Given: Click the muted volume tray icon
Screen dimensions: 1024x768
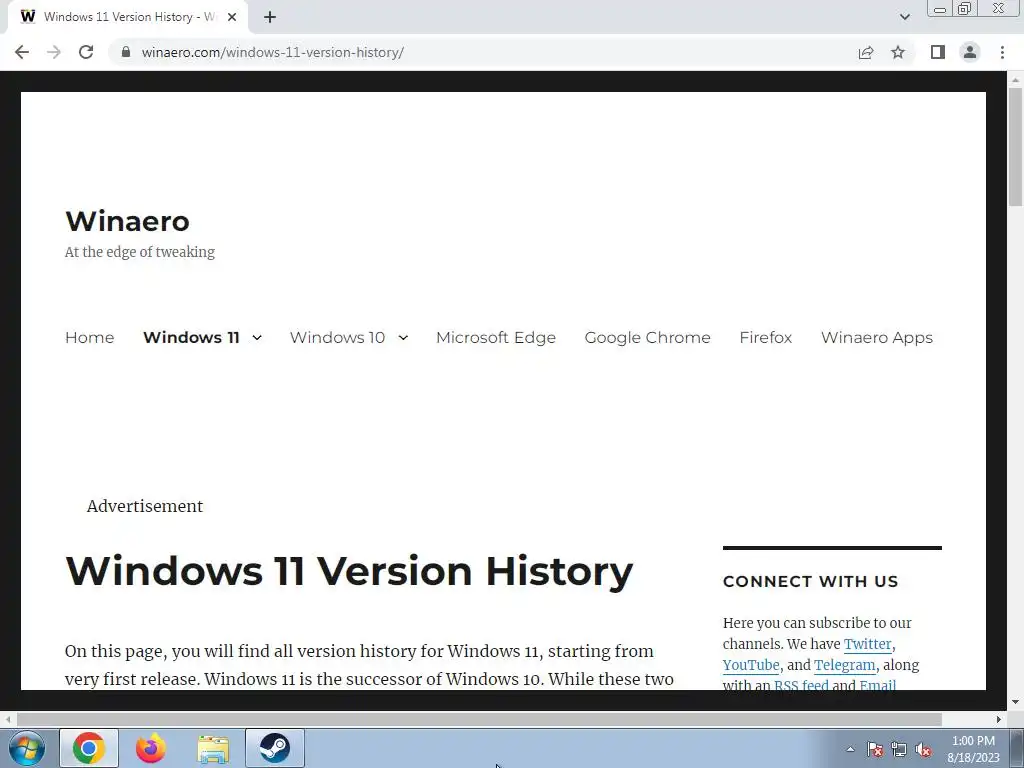Looking at the screenshot, I should [923, 749].
